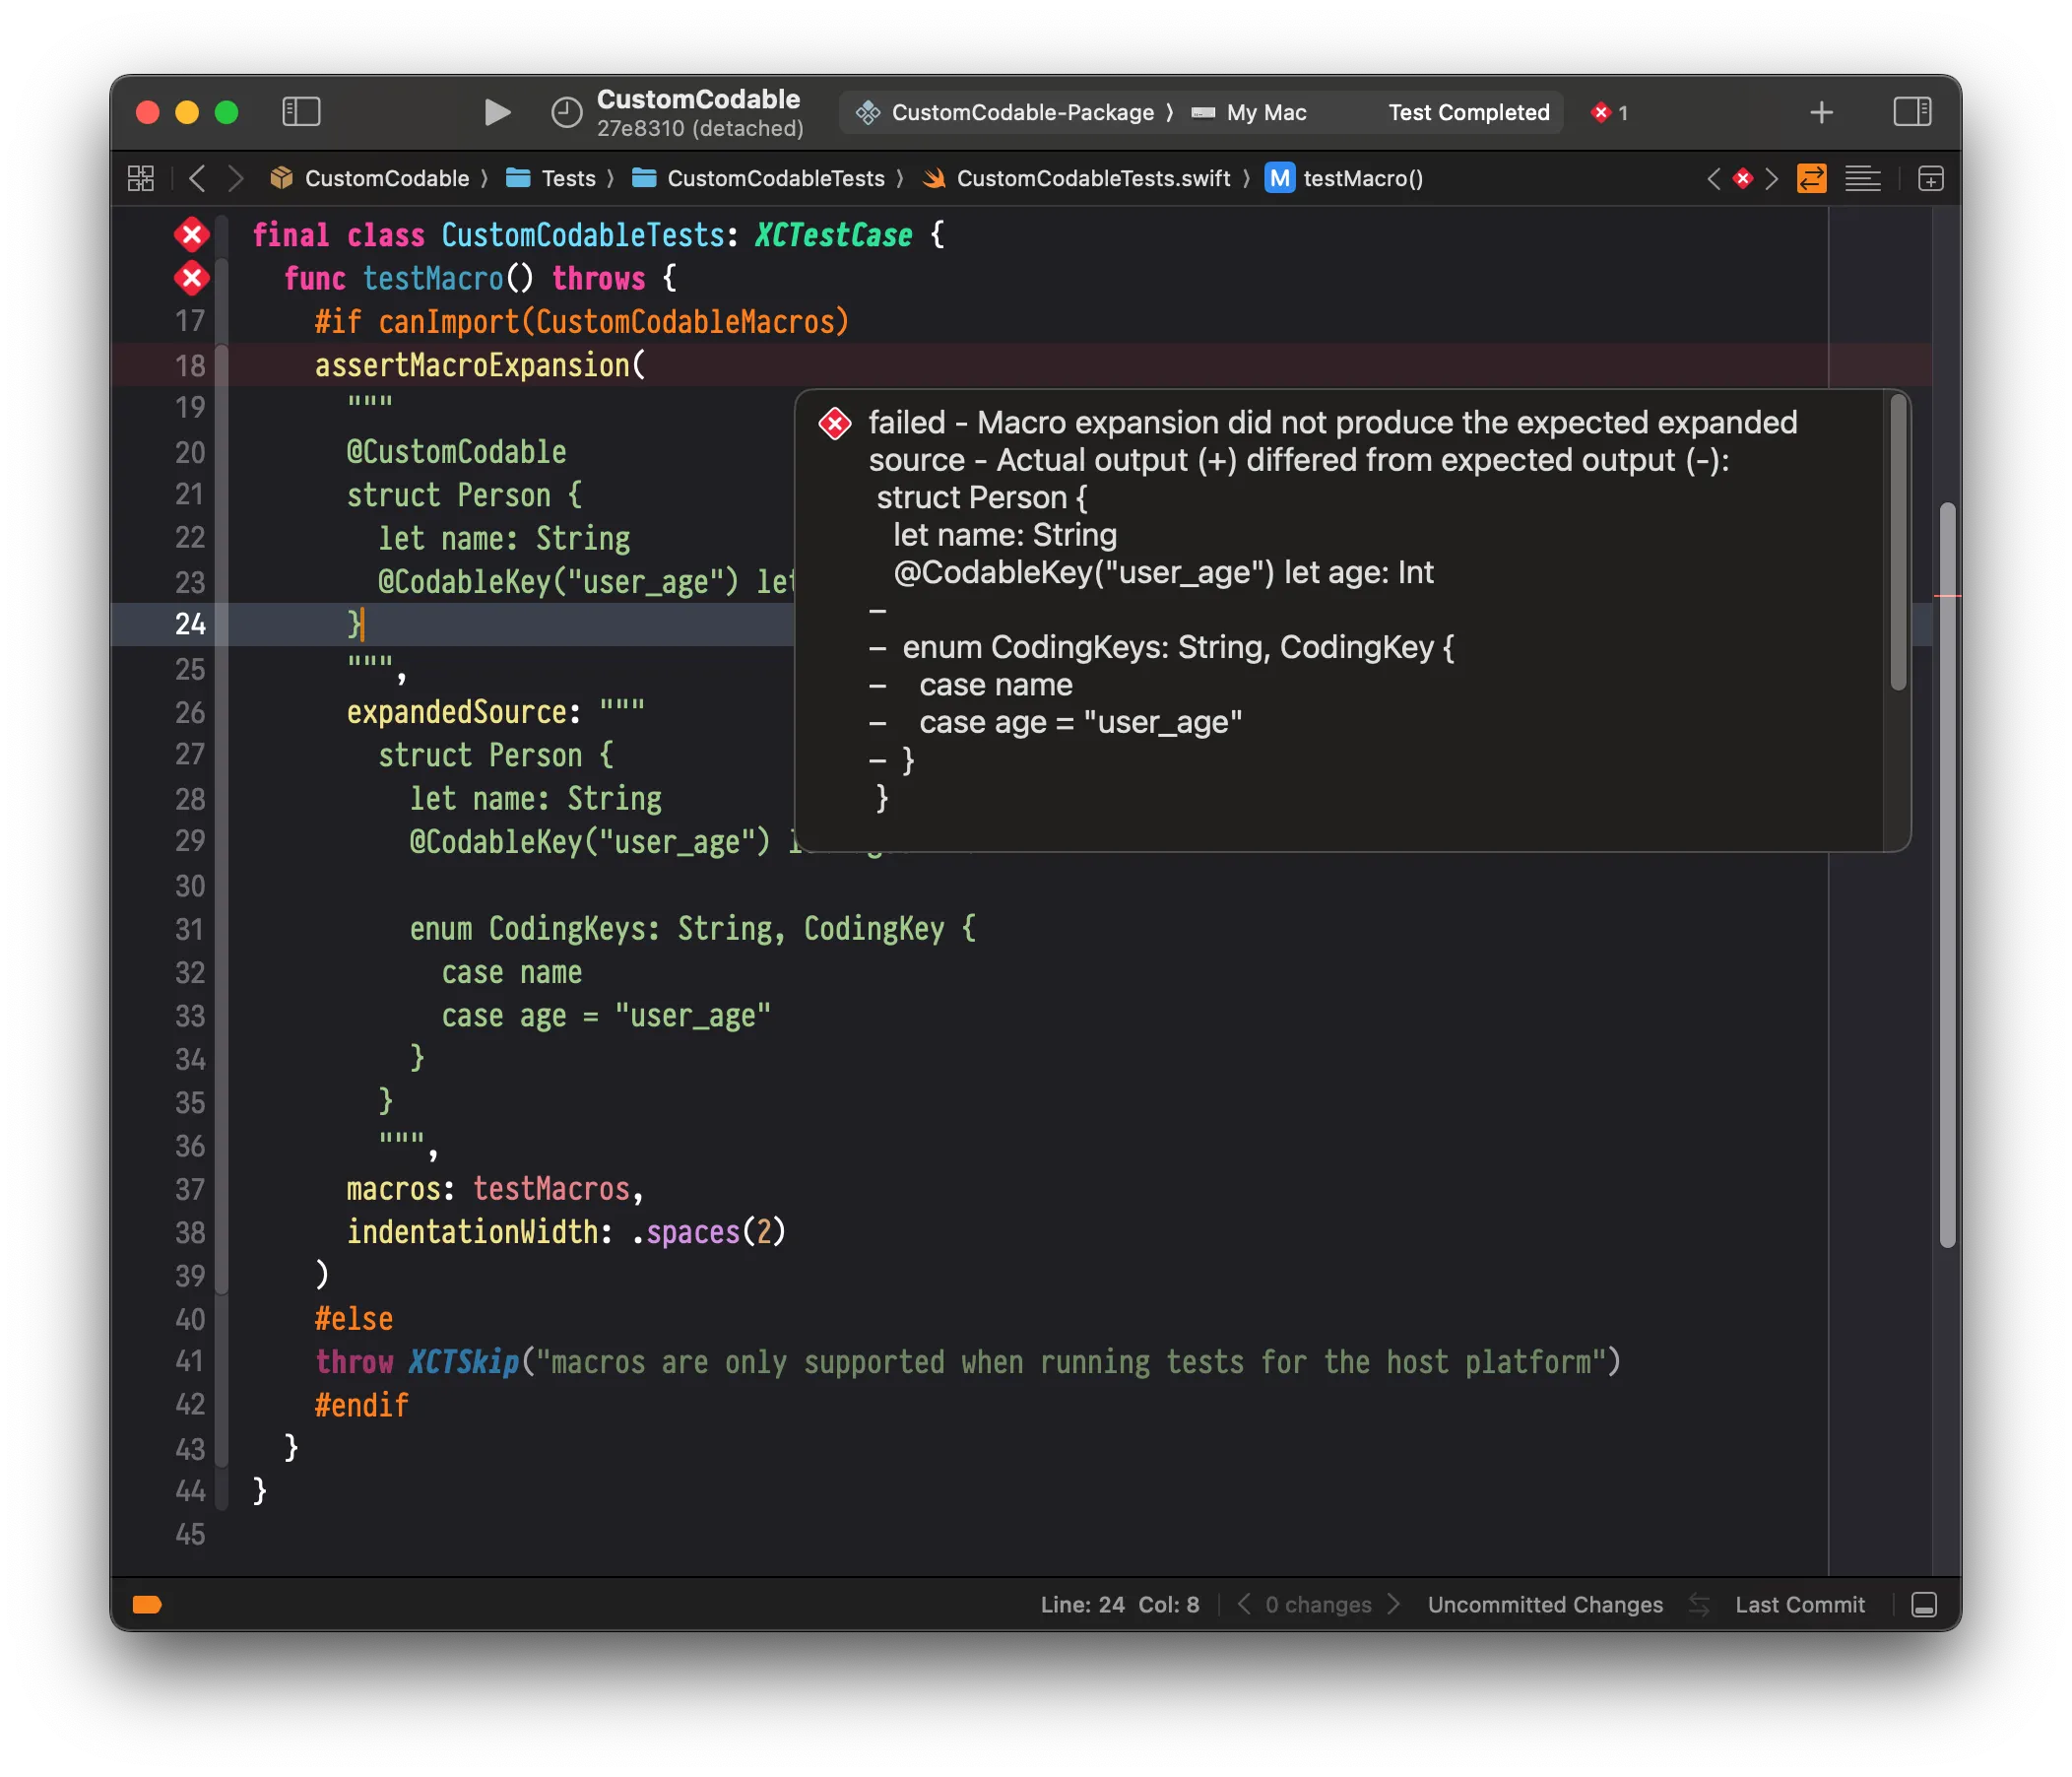
Task: Open the related items grid menu
Action: (x=141, y=179)
